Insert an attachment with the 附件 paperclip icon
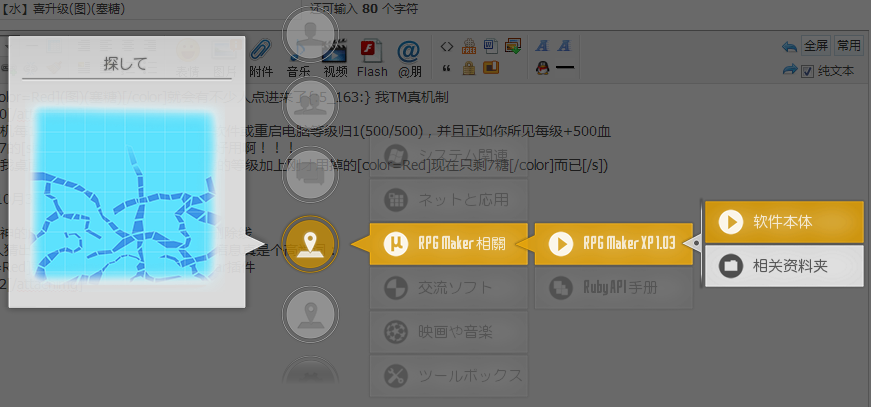This screenshot has width=871, height=407. coord(261,58)
